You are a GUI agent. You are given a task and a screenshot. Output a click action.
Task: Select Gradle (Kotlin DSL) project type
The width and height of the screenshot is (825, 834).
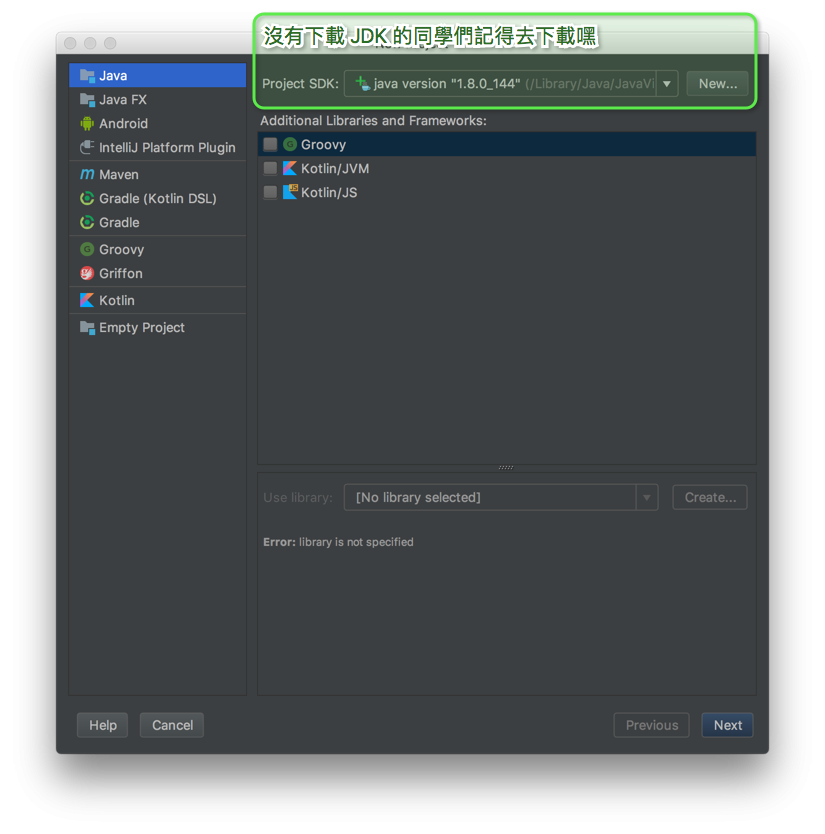pos(157,198)
